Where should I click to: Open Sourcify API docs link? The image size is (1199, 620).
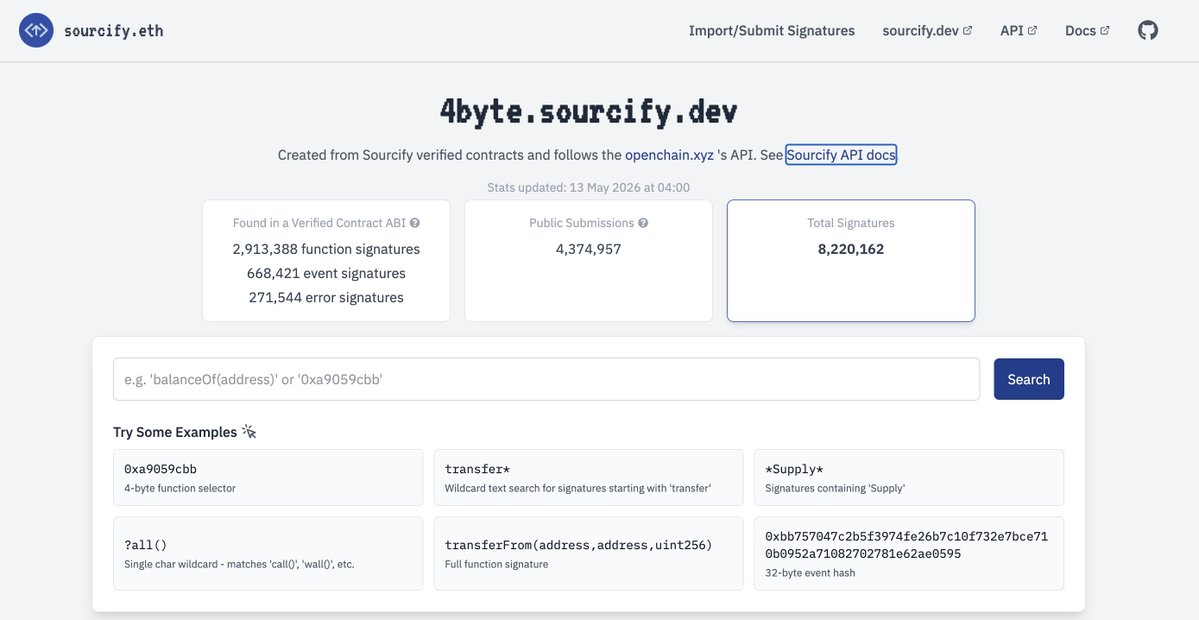tap(840, 155)
